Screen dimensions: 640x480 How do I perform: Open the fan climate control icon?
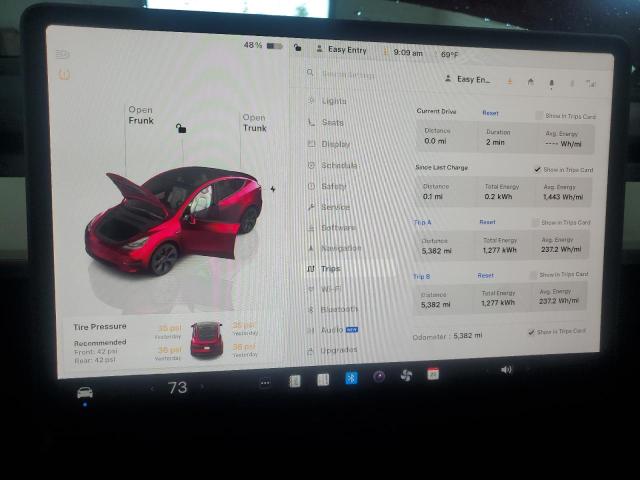[406, 376]
